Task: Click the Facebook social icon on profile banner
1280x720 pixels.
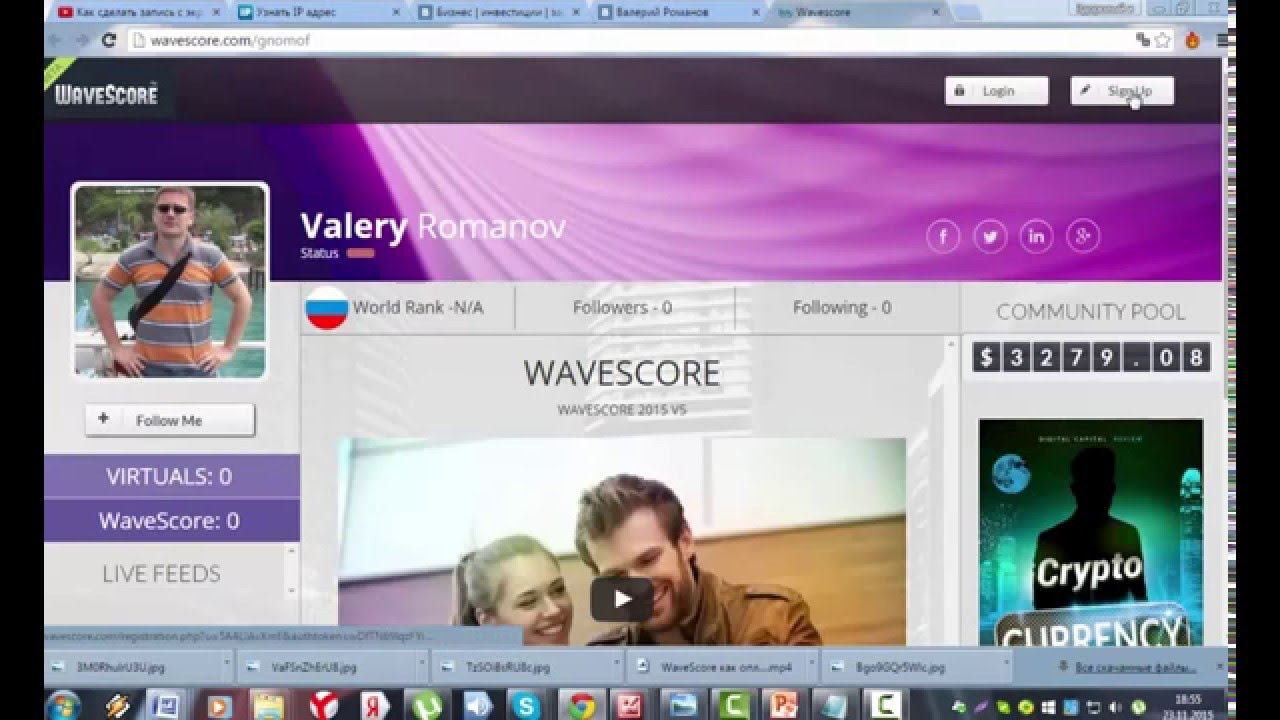Action: pos(943,237)
